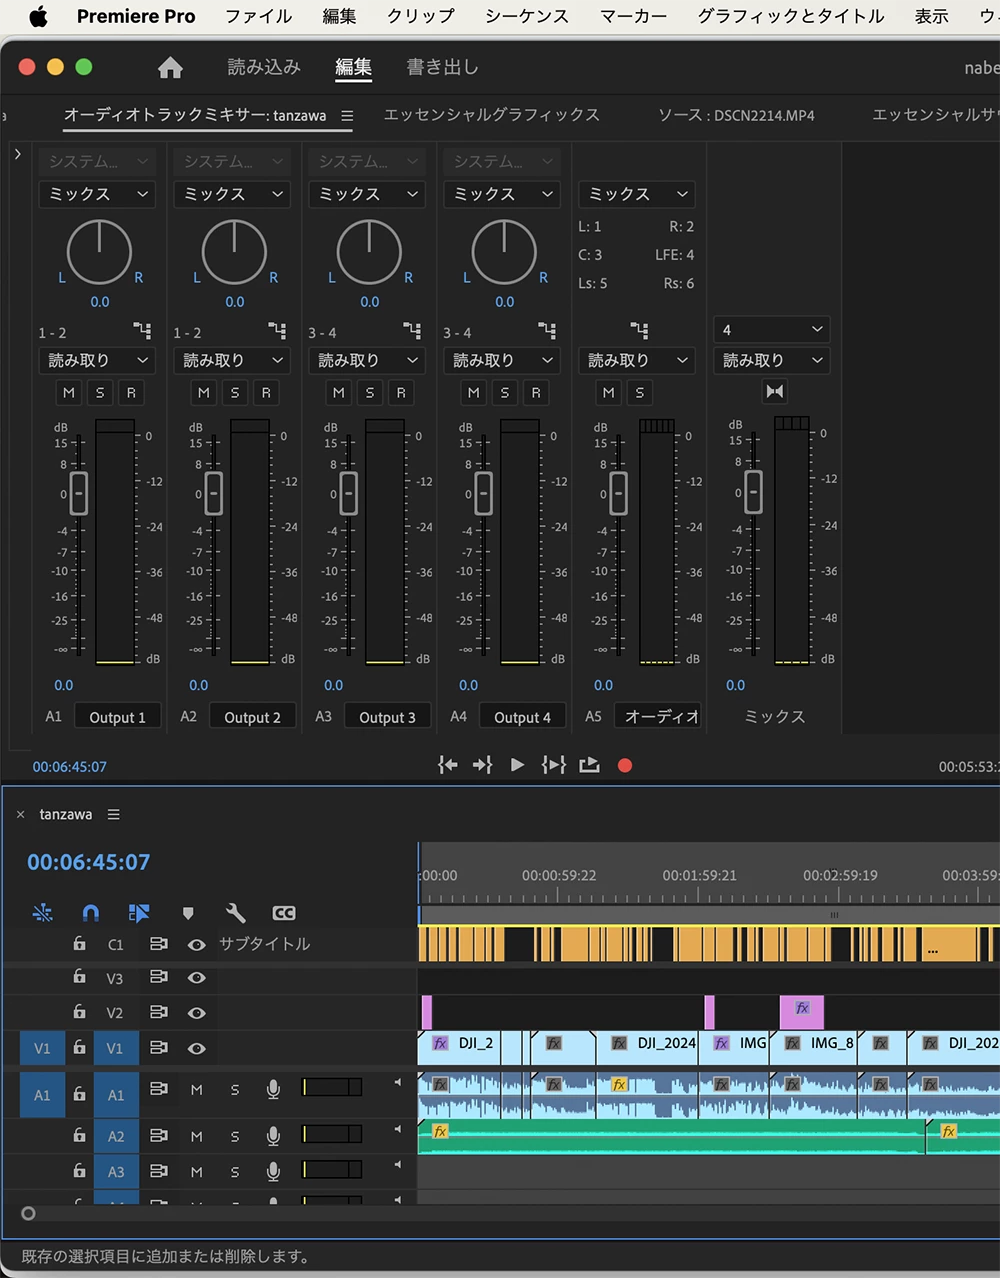This screenshot has height=1278, width=1000.
Task: Open A1 channel Mix output dropdown
Action: [97, 194]
